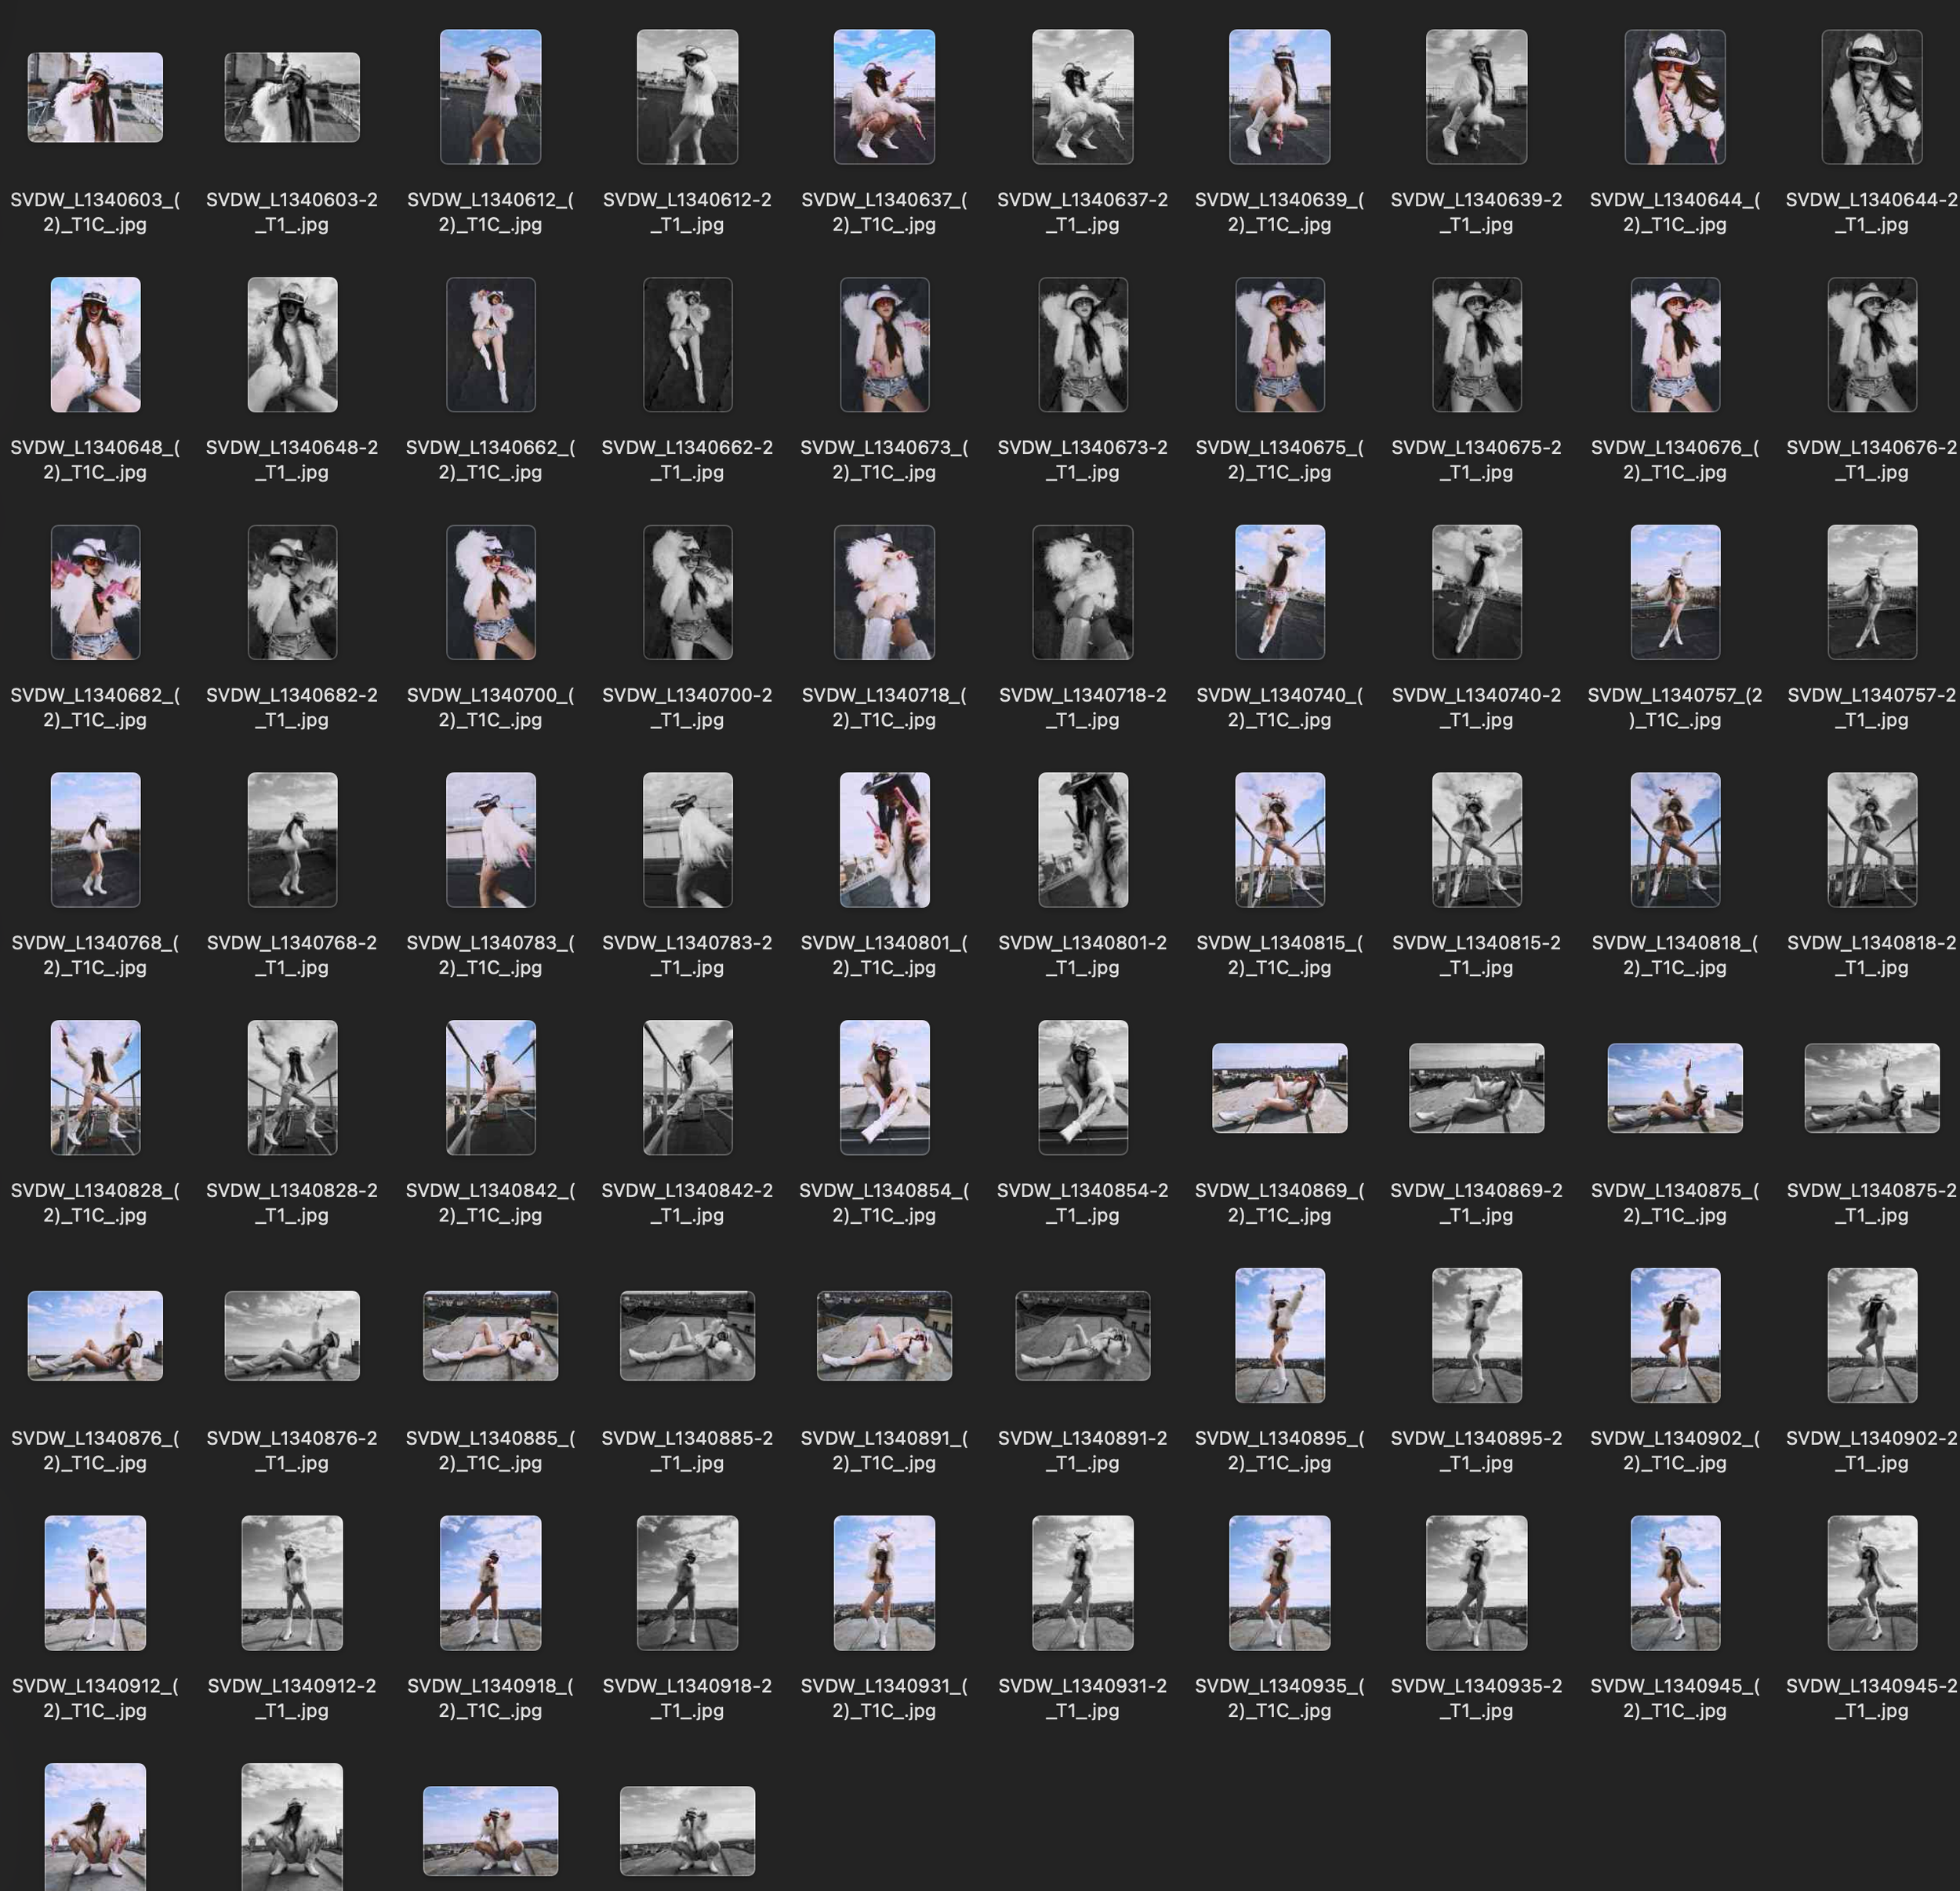Select the label SVDW_L1340700-2_T1_.jpg
Screen dimensions: 1960x1891
pos(687,707)
